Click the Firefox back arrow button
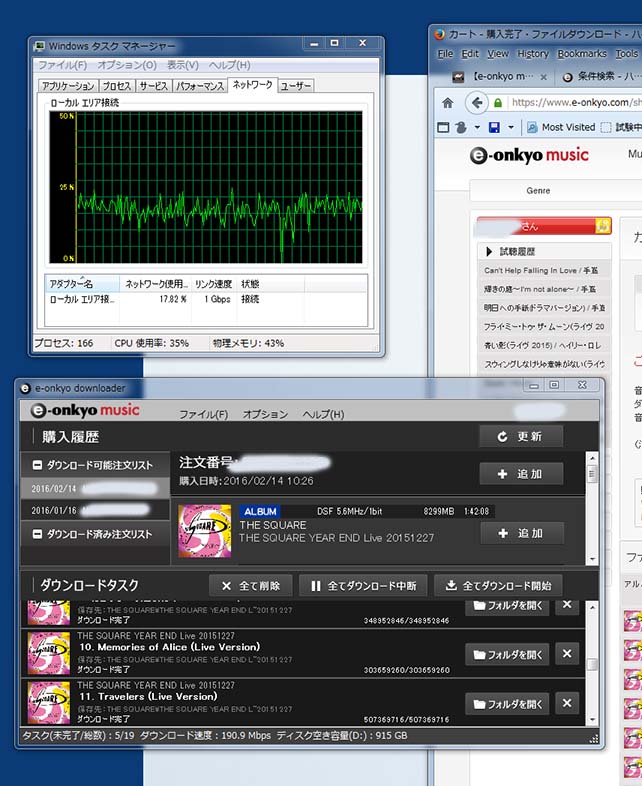Screen dimensions: 642x786 tap(477, 103)
